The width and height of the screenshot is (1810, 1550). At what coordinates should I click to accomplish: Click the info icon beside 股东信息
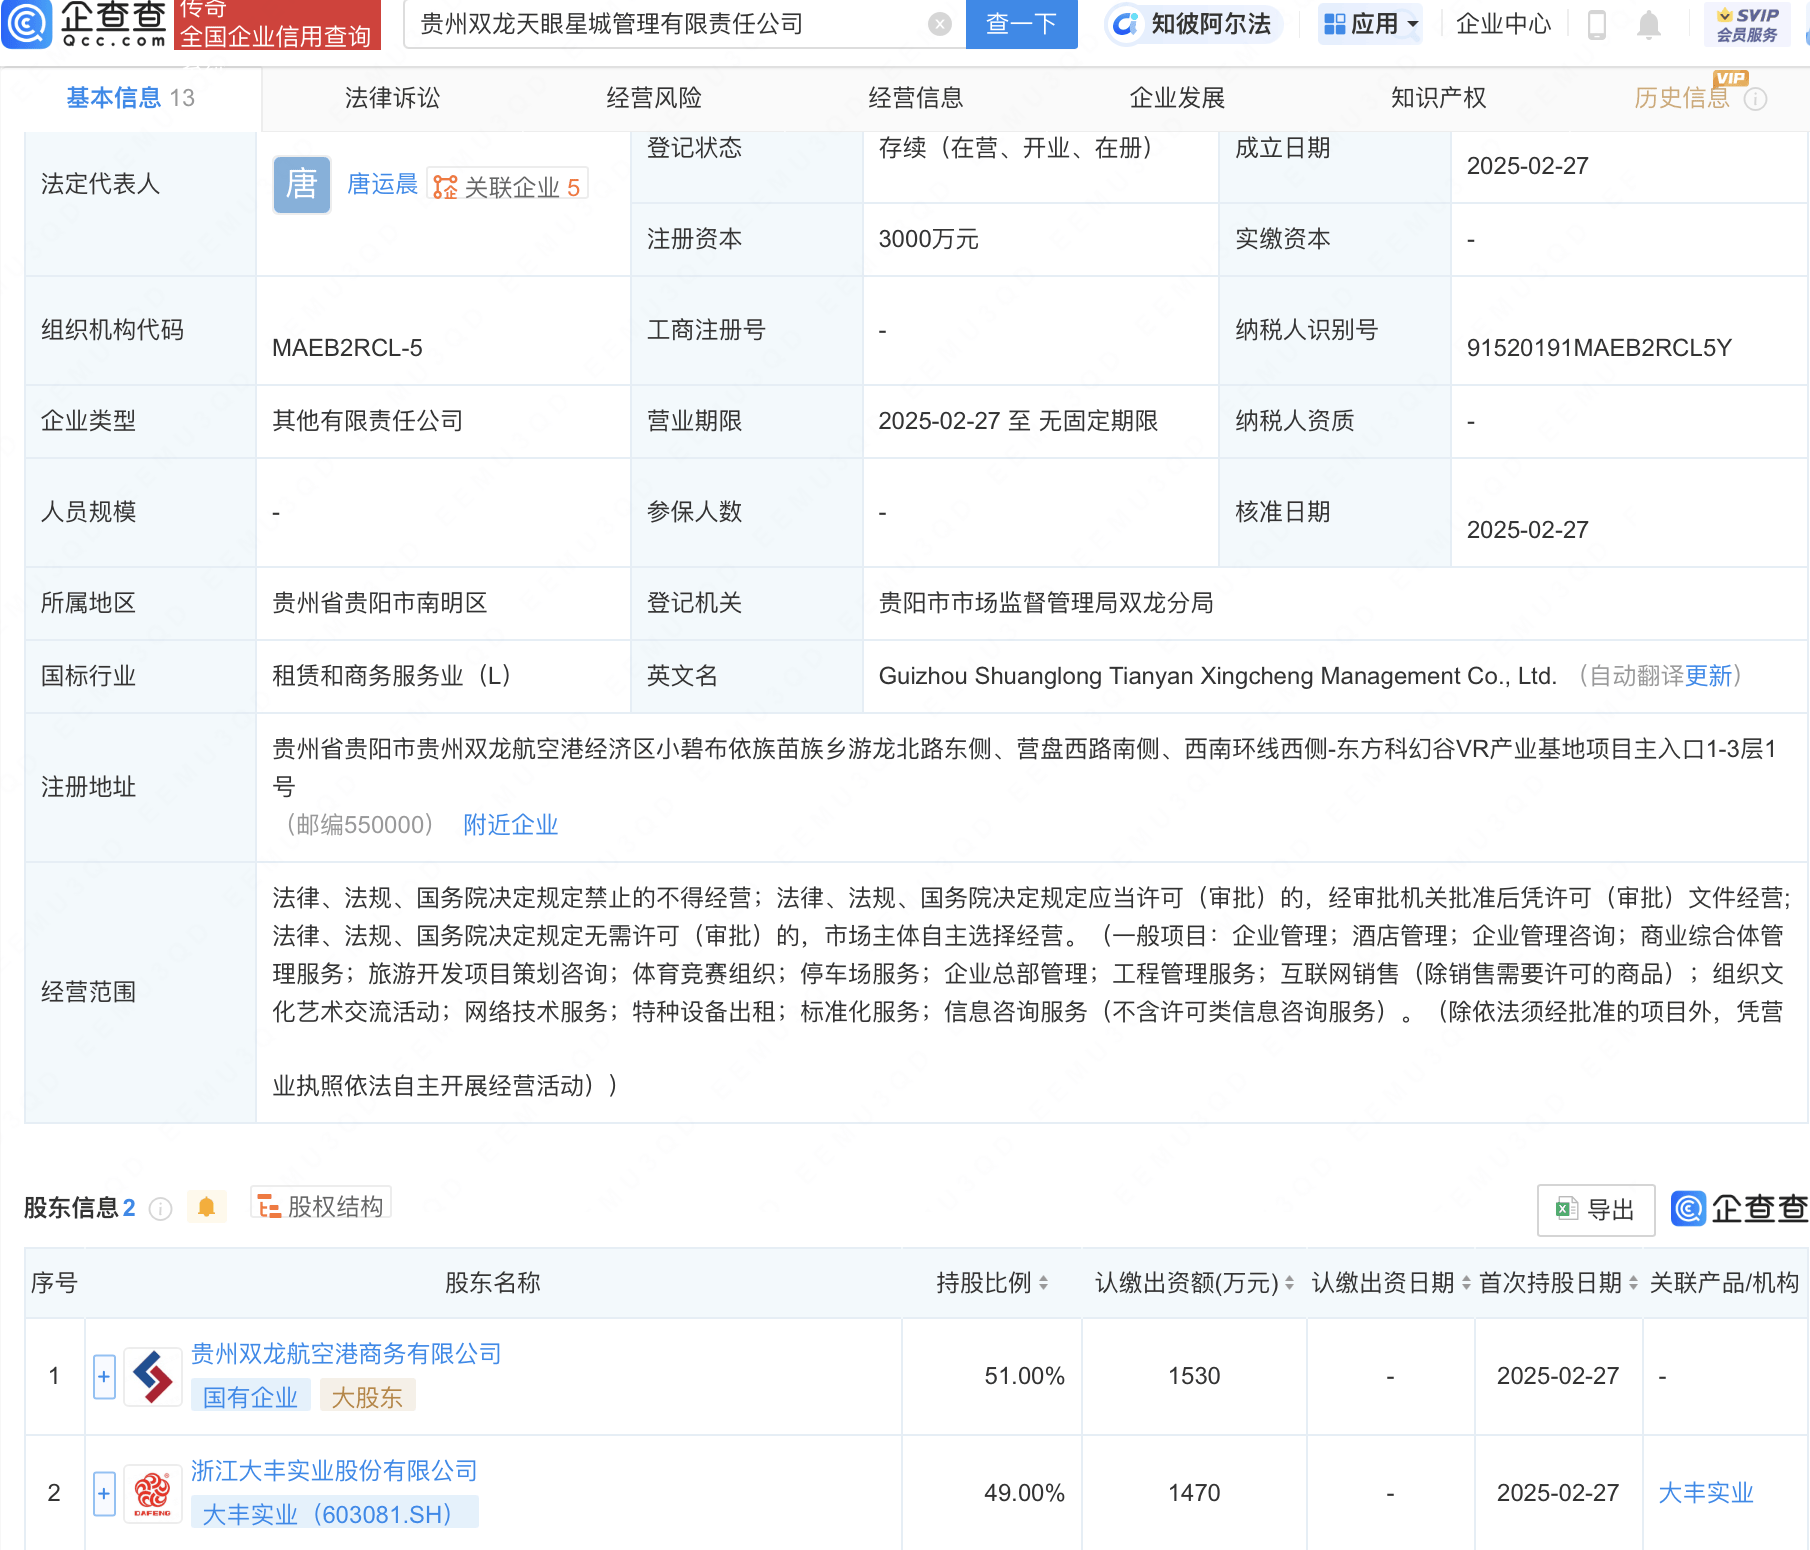click(x=160, y=1209)
